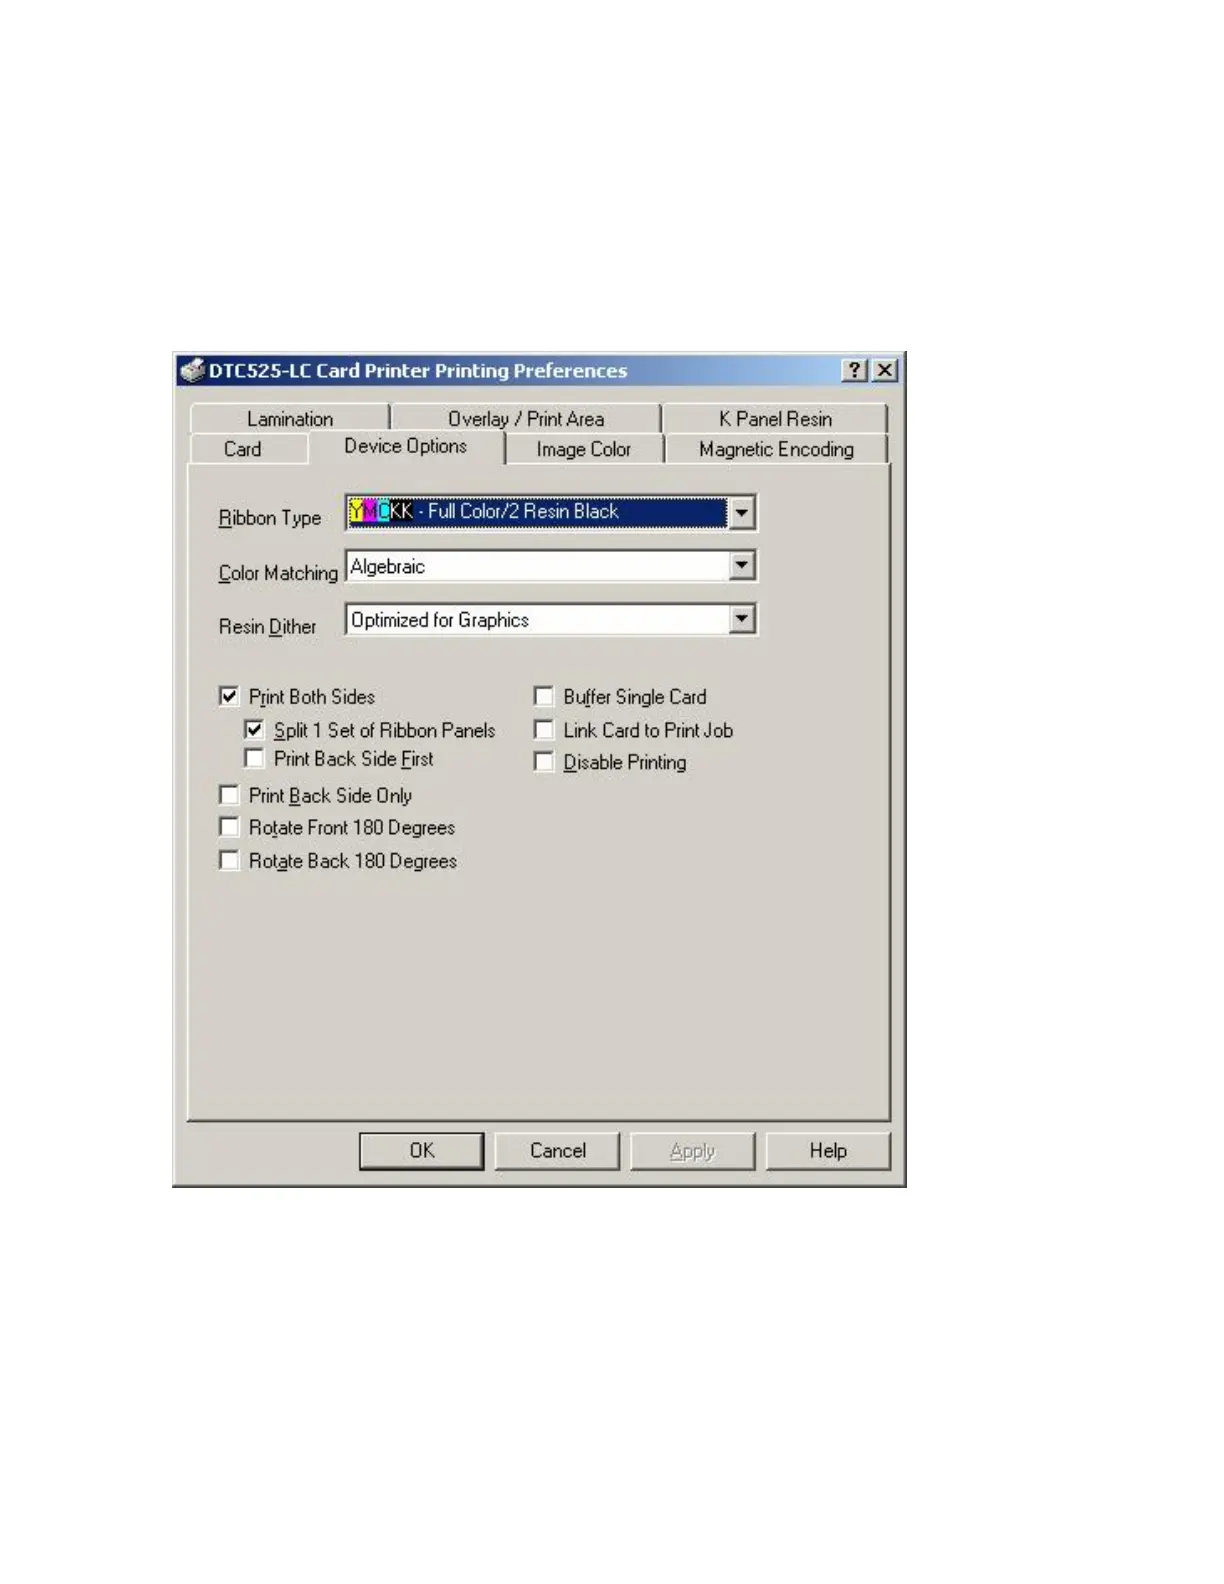Click the Cancel button
This screenshot has height=1584, width=1224.
click(557, 1151)
